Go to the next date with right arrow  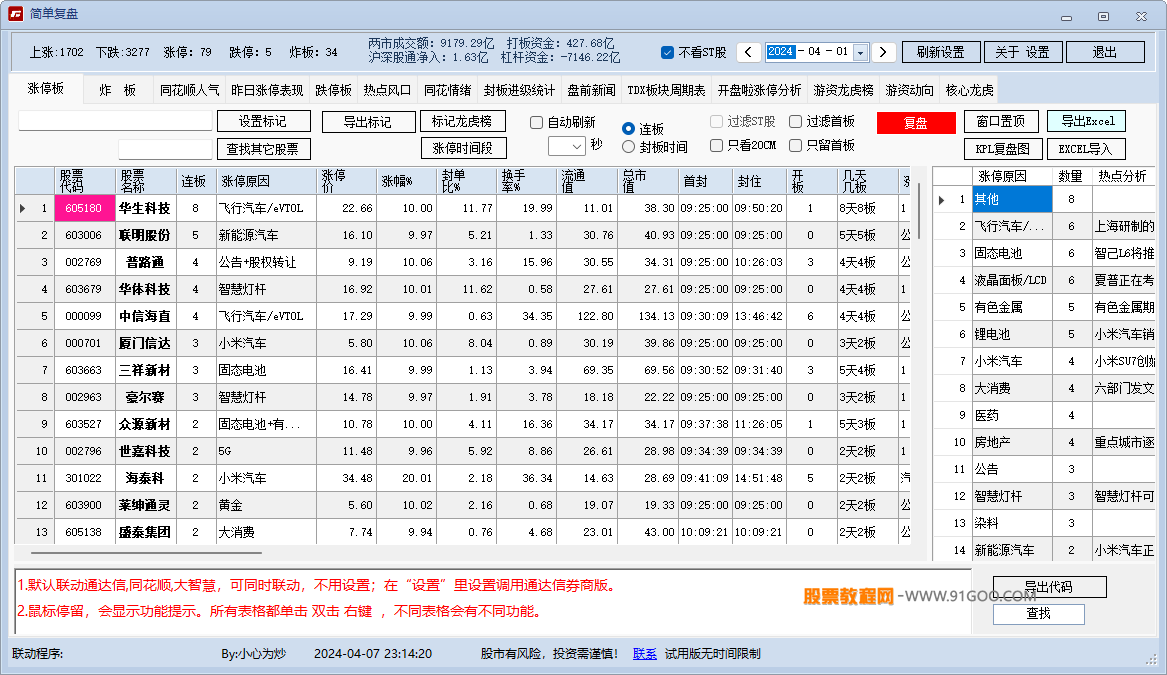tap(883, 52)
